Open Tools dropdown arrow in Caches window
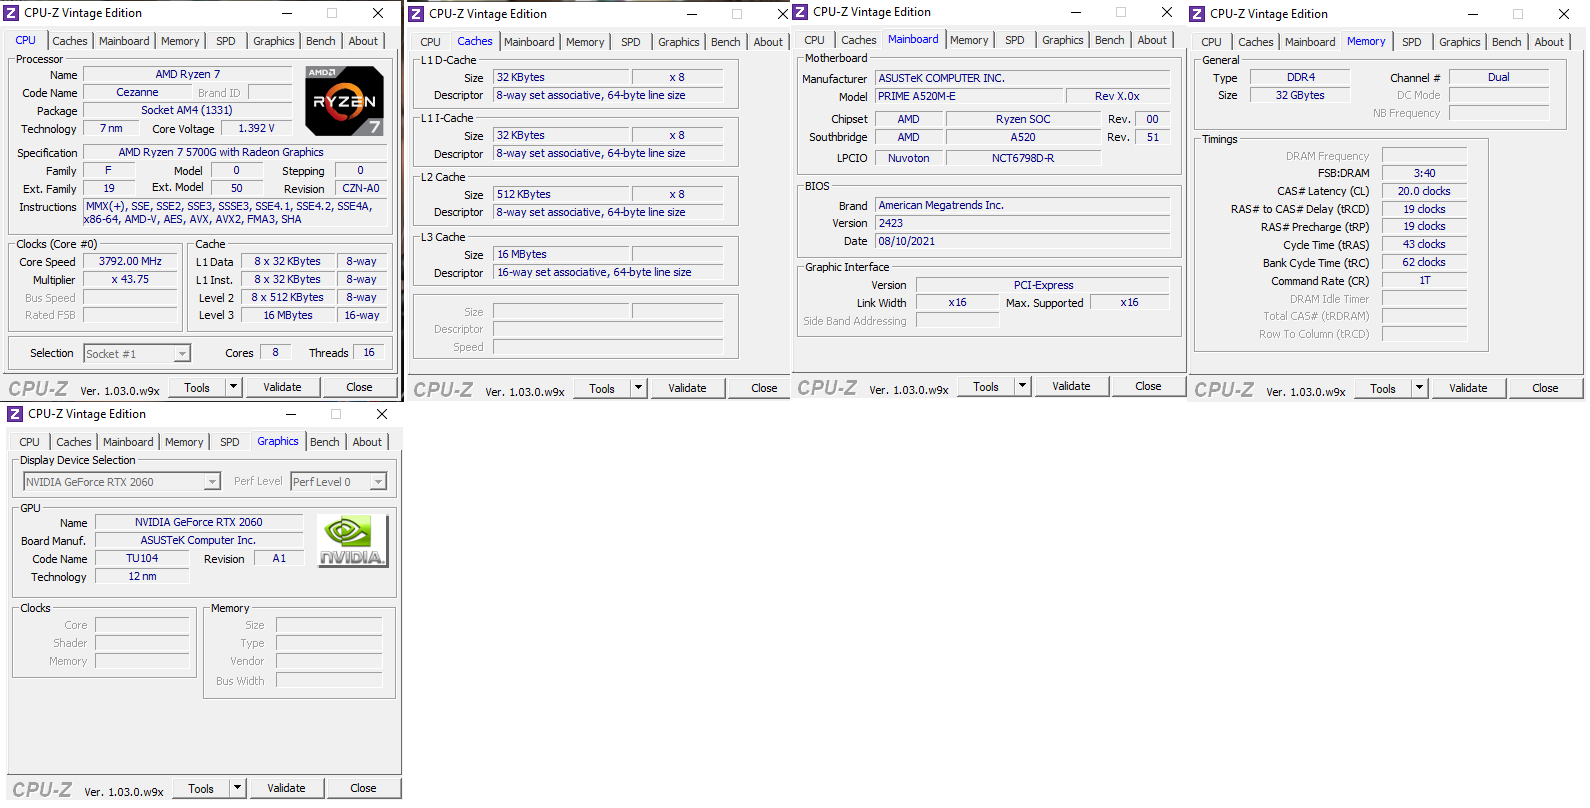The height and width of the screenshot is (808, 1590). [639, 388]
